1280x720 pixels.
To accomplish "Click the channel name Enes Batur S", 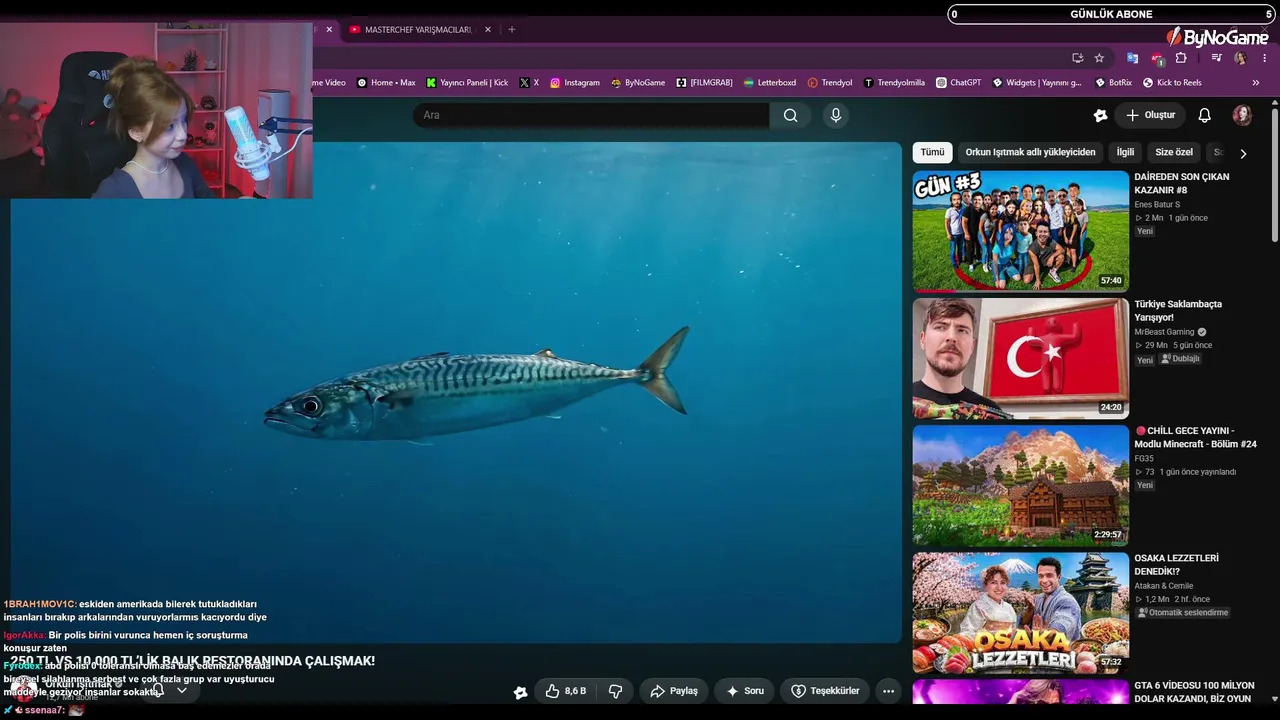I will (1157, 204).
